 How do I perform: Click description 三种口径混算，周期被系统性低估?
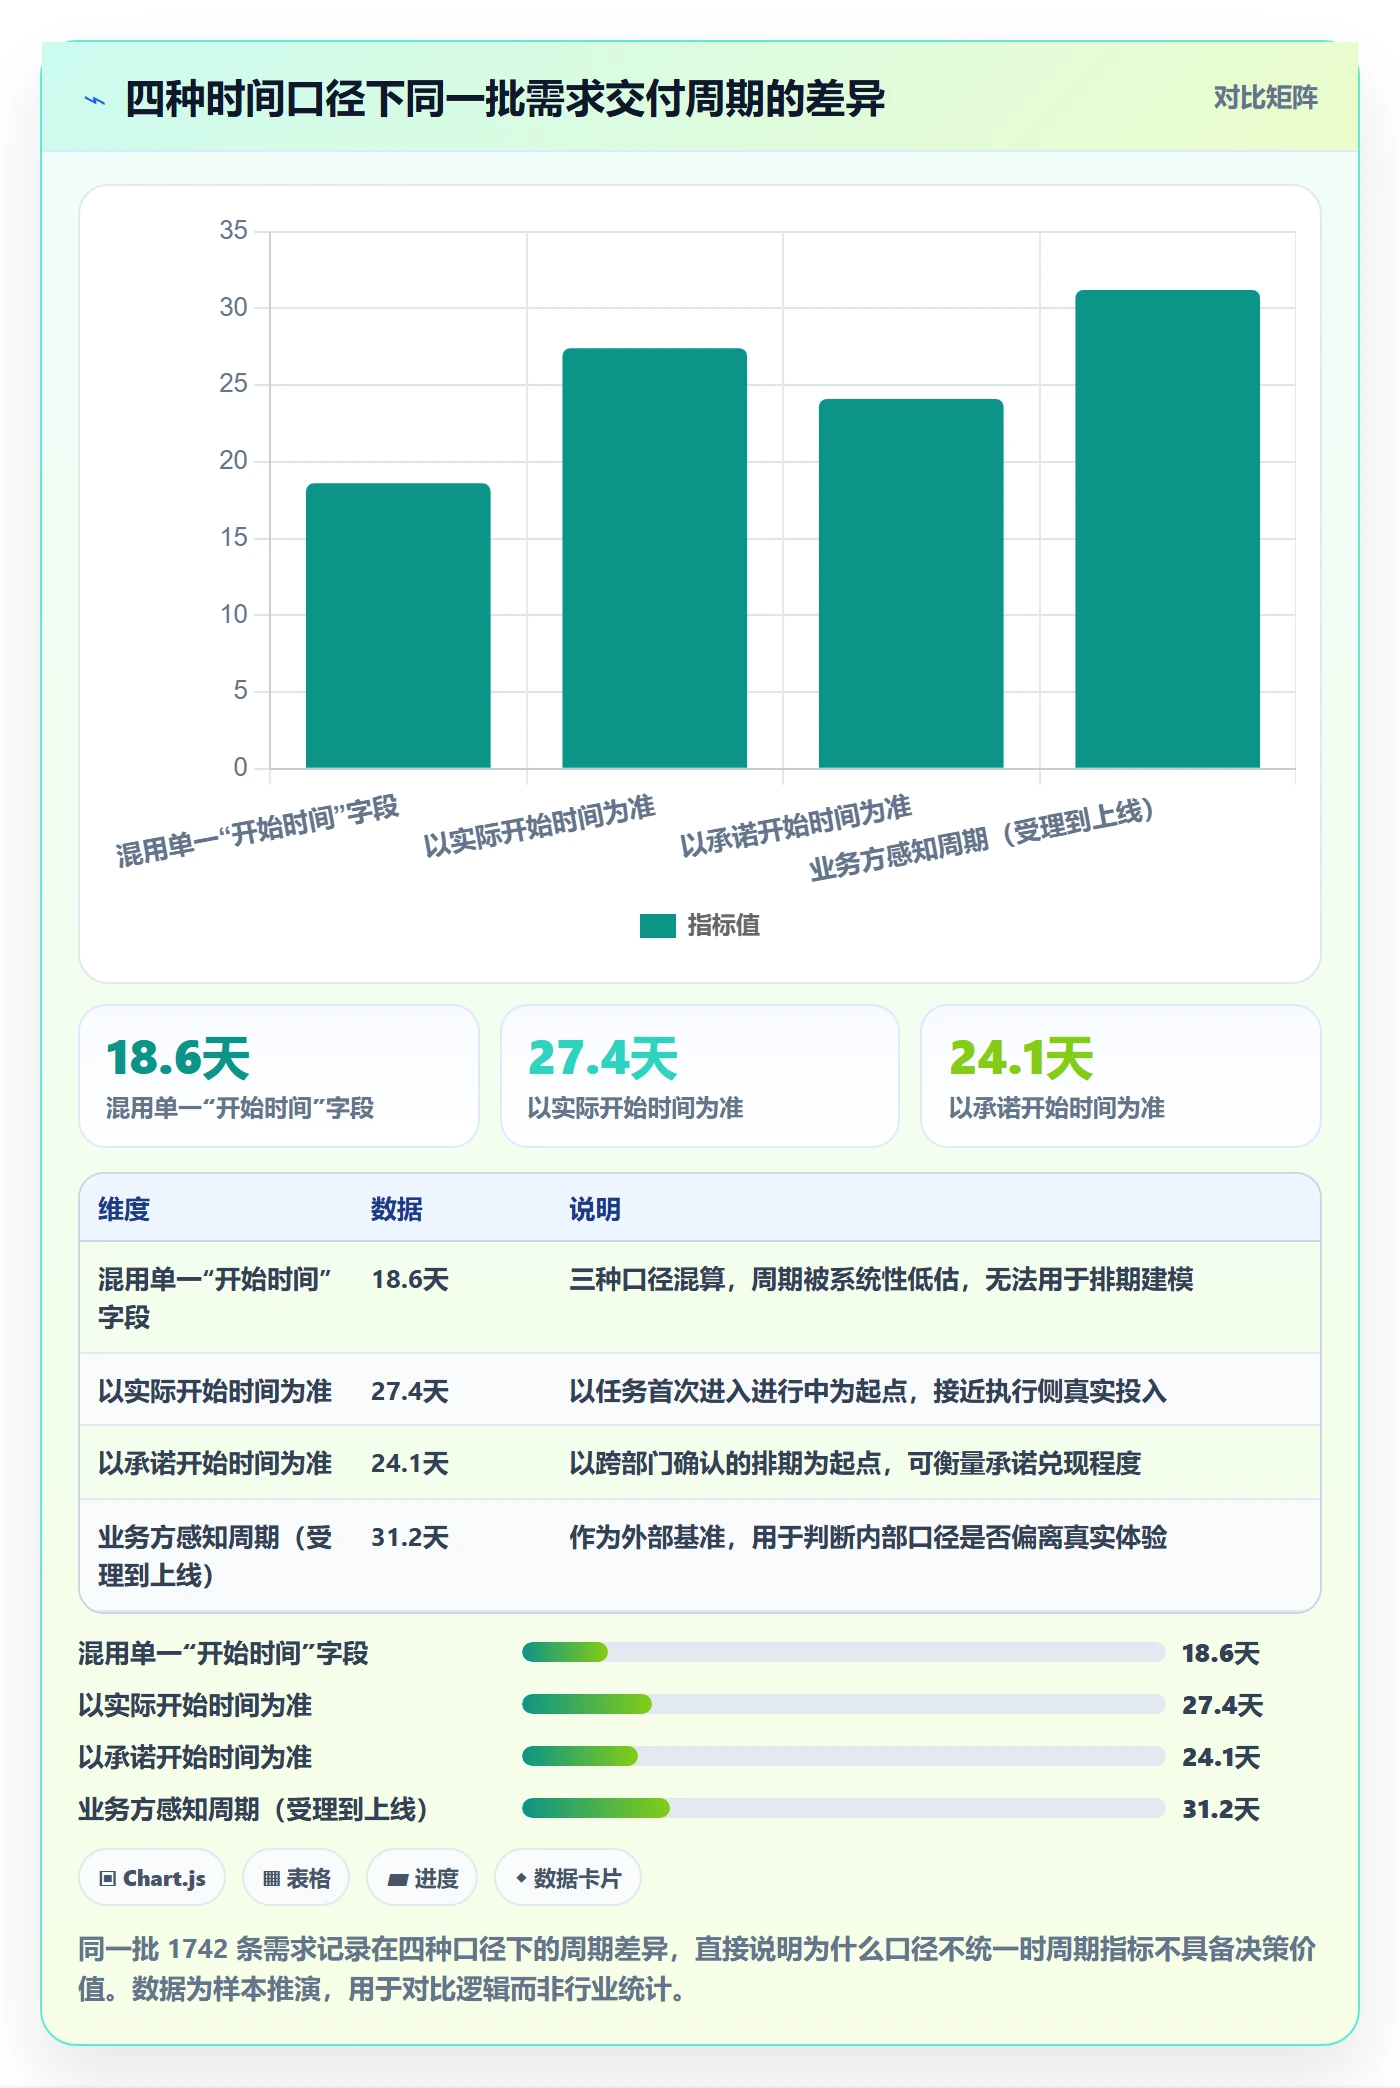pyautogui.click(x=881, y=1279)
